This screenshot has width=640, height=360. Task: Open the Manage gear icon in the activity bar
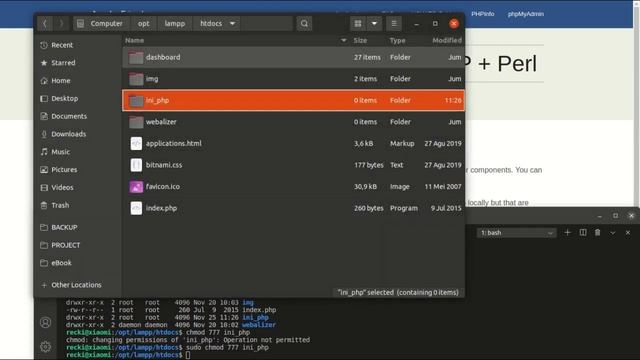(x=45, y=347)
